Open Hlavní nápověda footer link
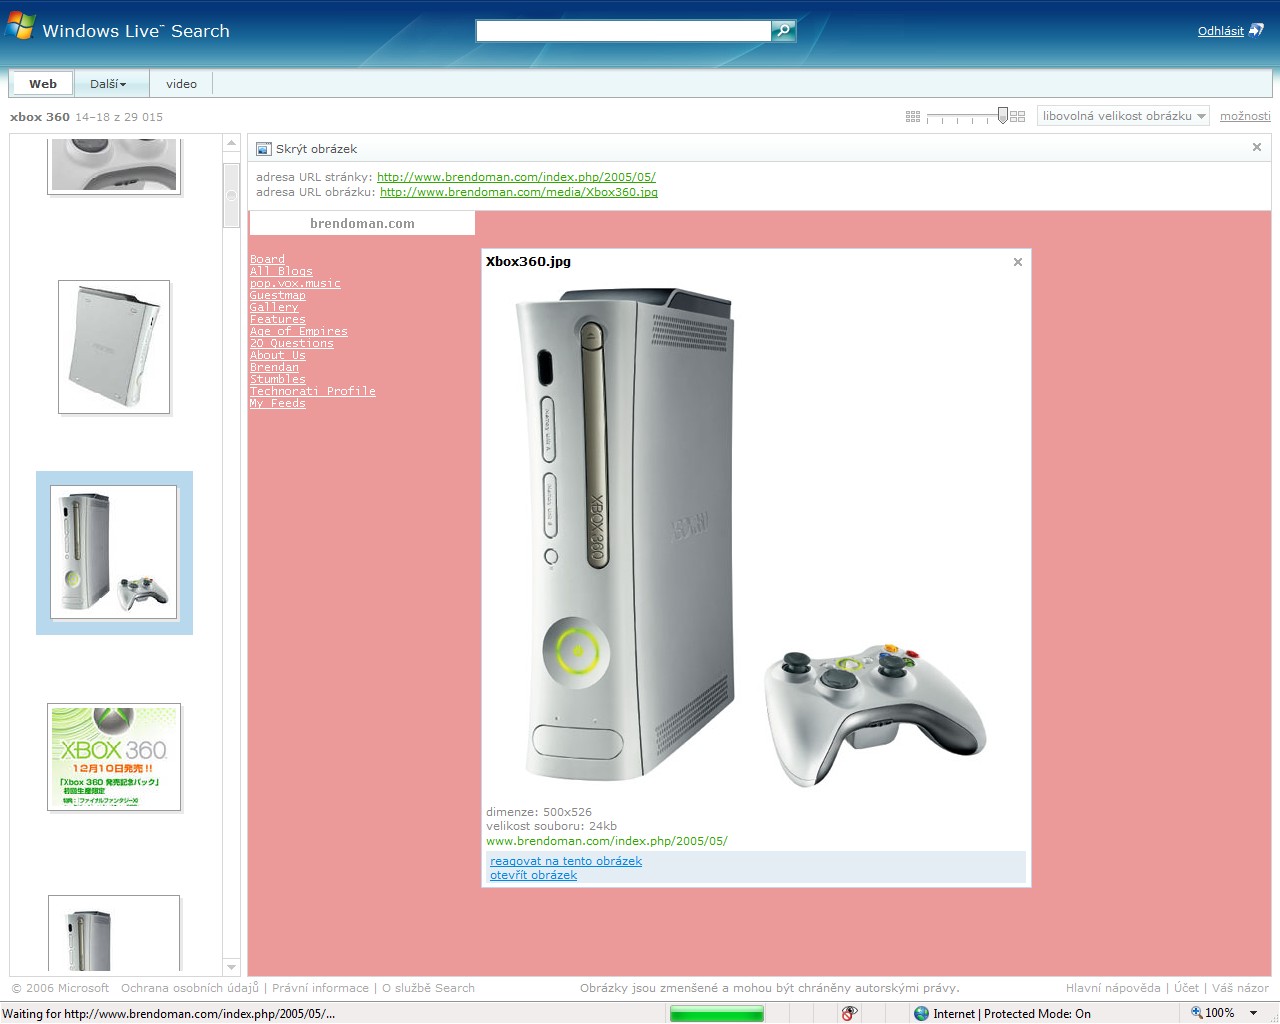Viewport: 1280px width, 1024px height. click(x=1113, y=988)
